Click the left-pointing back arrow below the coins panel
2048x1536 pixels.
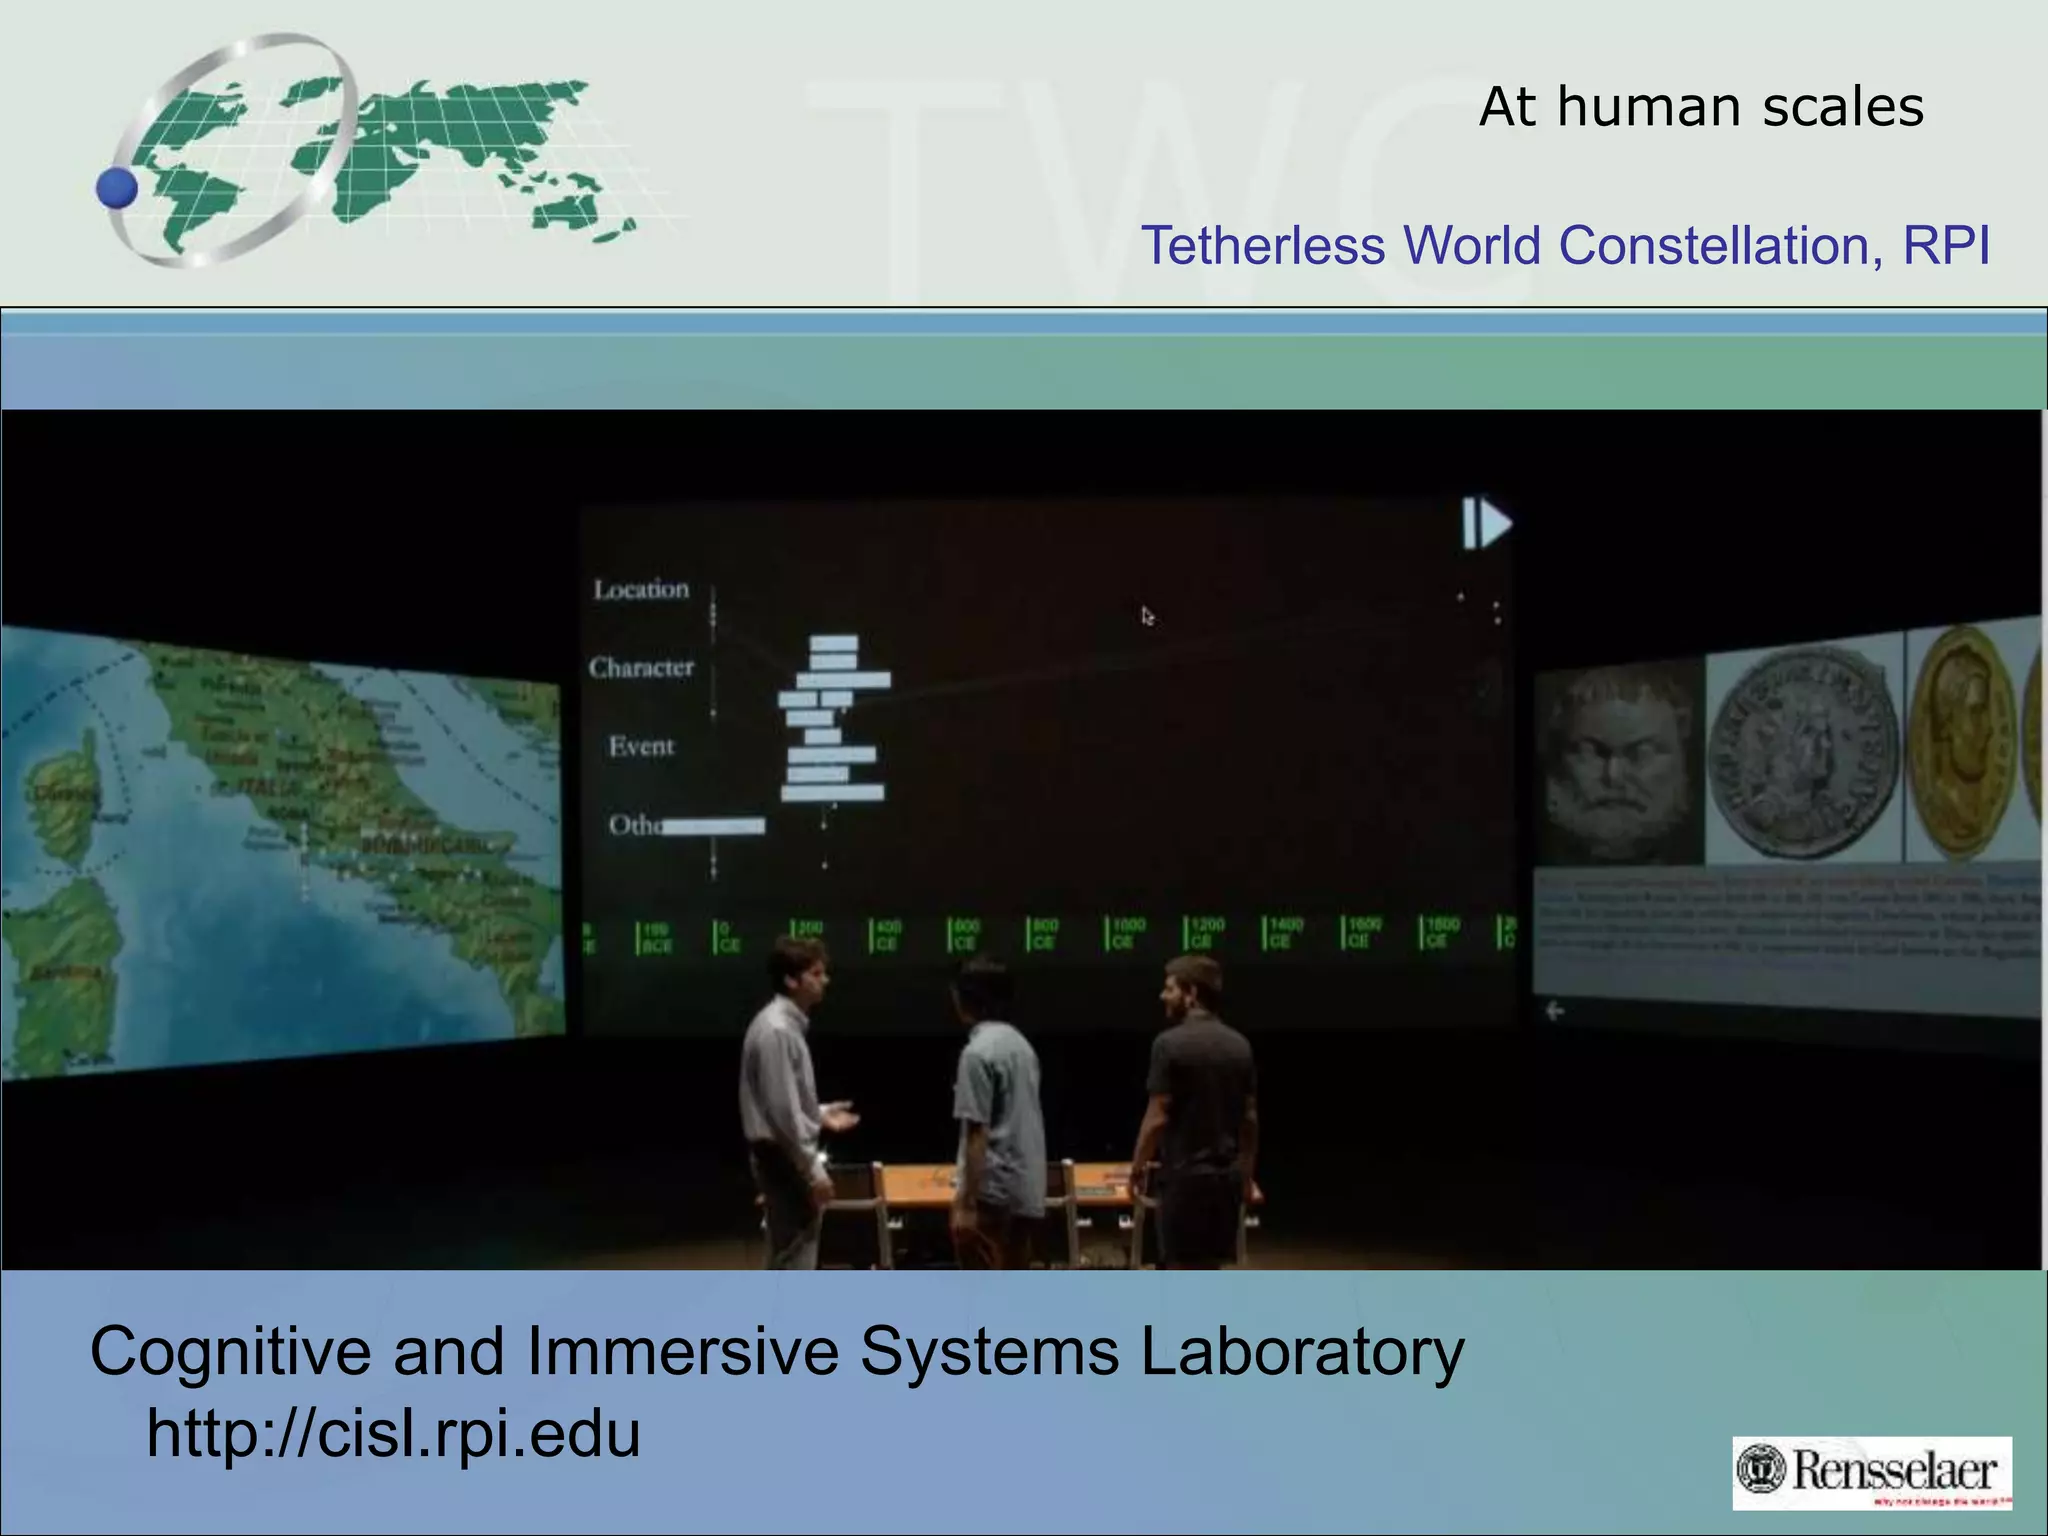tap(1554, 1011)
